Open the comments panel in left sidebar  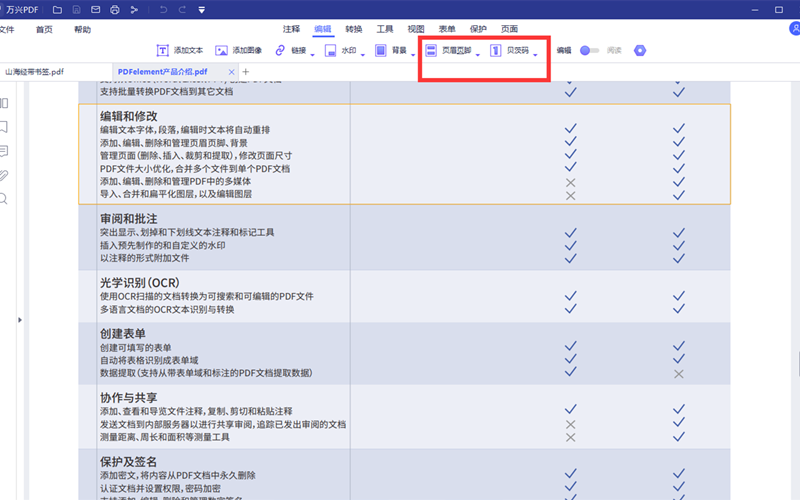4,151
